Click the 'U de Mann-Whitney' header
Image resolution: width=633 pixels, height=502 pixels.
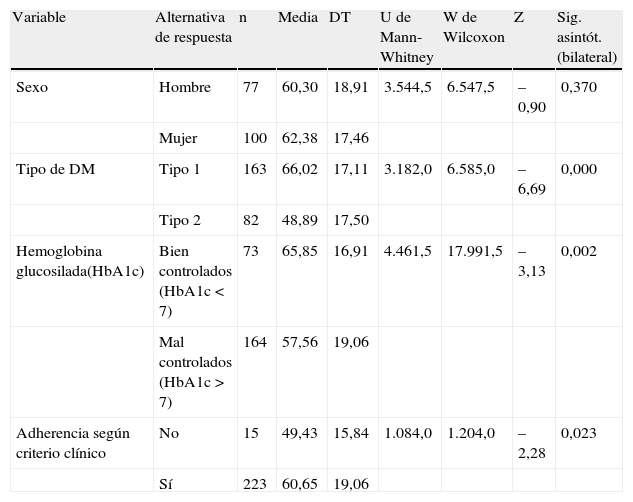pyautogui.click(x=407, y=38)
